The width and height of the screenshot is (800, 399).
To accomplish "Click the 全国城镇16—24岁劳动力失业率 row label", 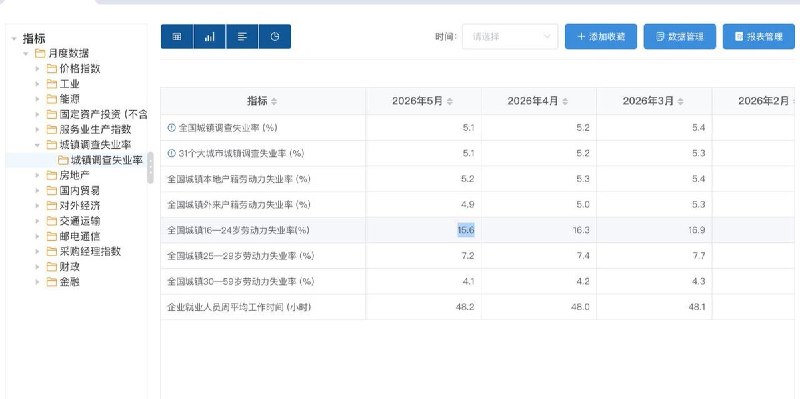I will (x=238, y=230).
